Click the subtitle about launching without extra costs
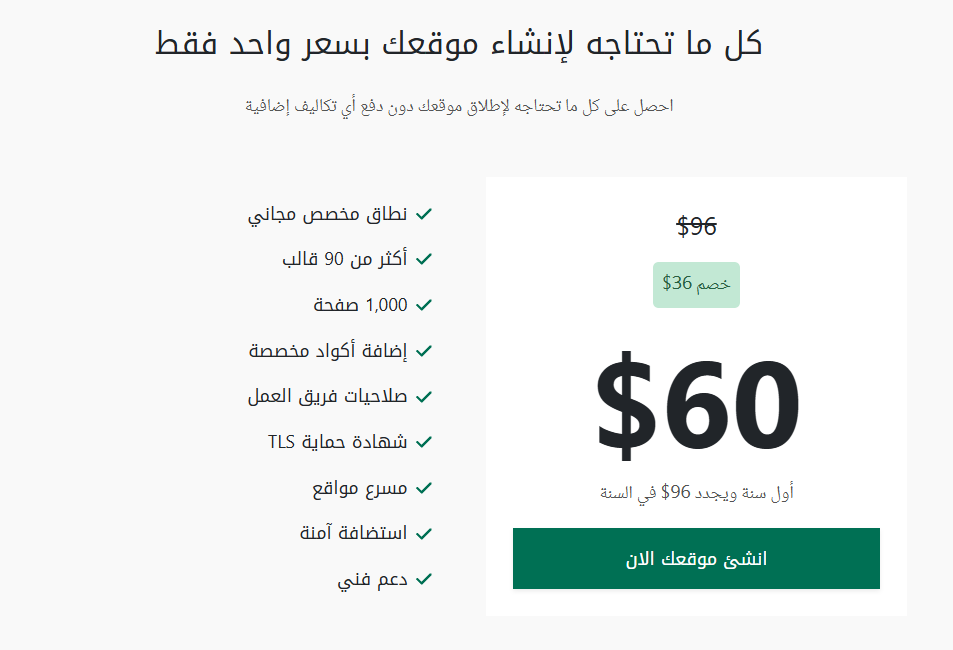Image resolution: width=953 pixels, height=650 pixels. tap(459, 106)
